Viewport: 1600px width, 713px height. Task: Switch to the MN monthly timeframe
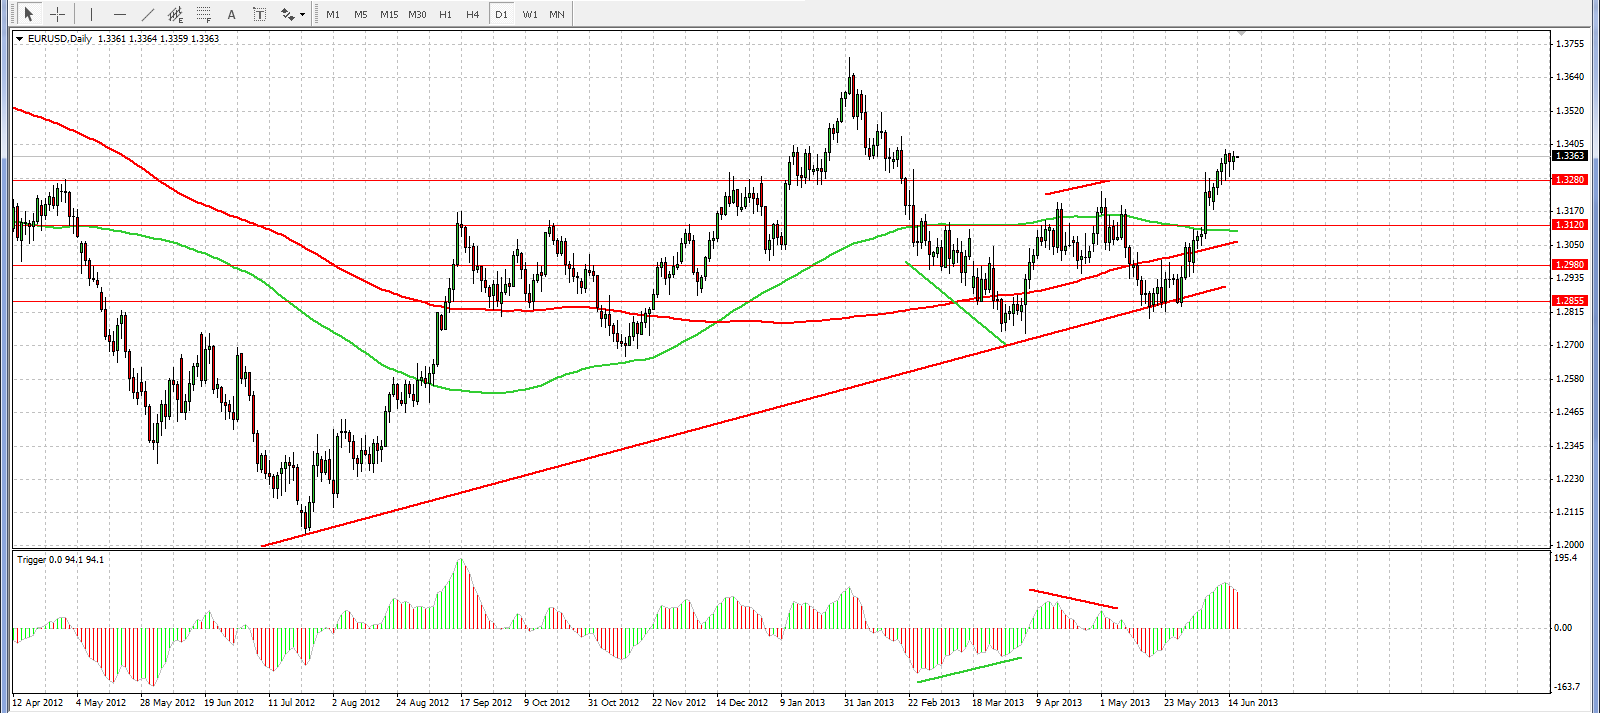557,14
